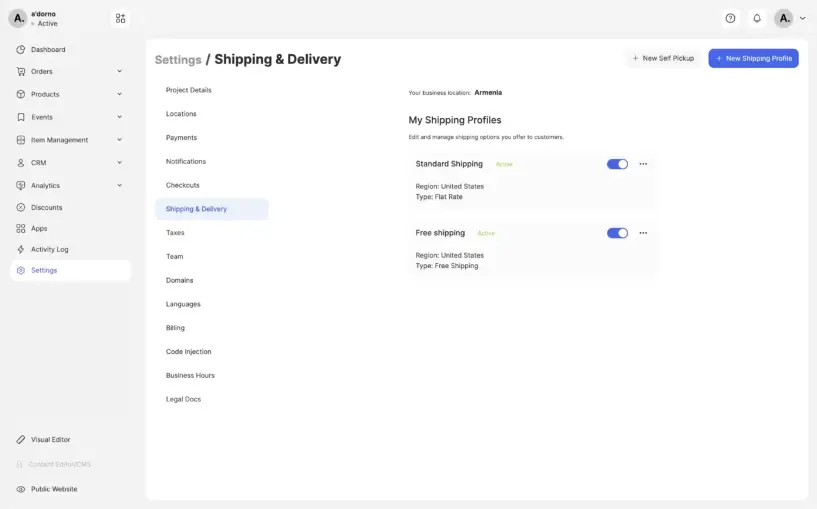
Task: Expand the Products menu chevron
Action: point(119,94)
